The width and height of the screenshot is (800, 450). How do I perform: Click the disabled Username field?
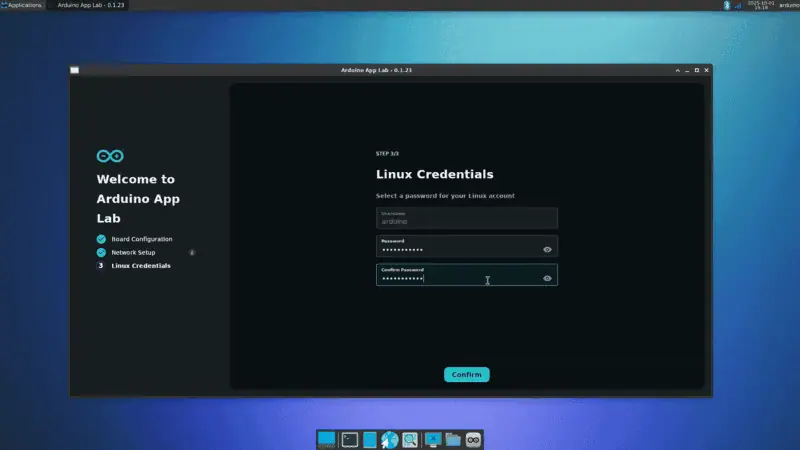(x=466, y=218)
